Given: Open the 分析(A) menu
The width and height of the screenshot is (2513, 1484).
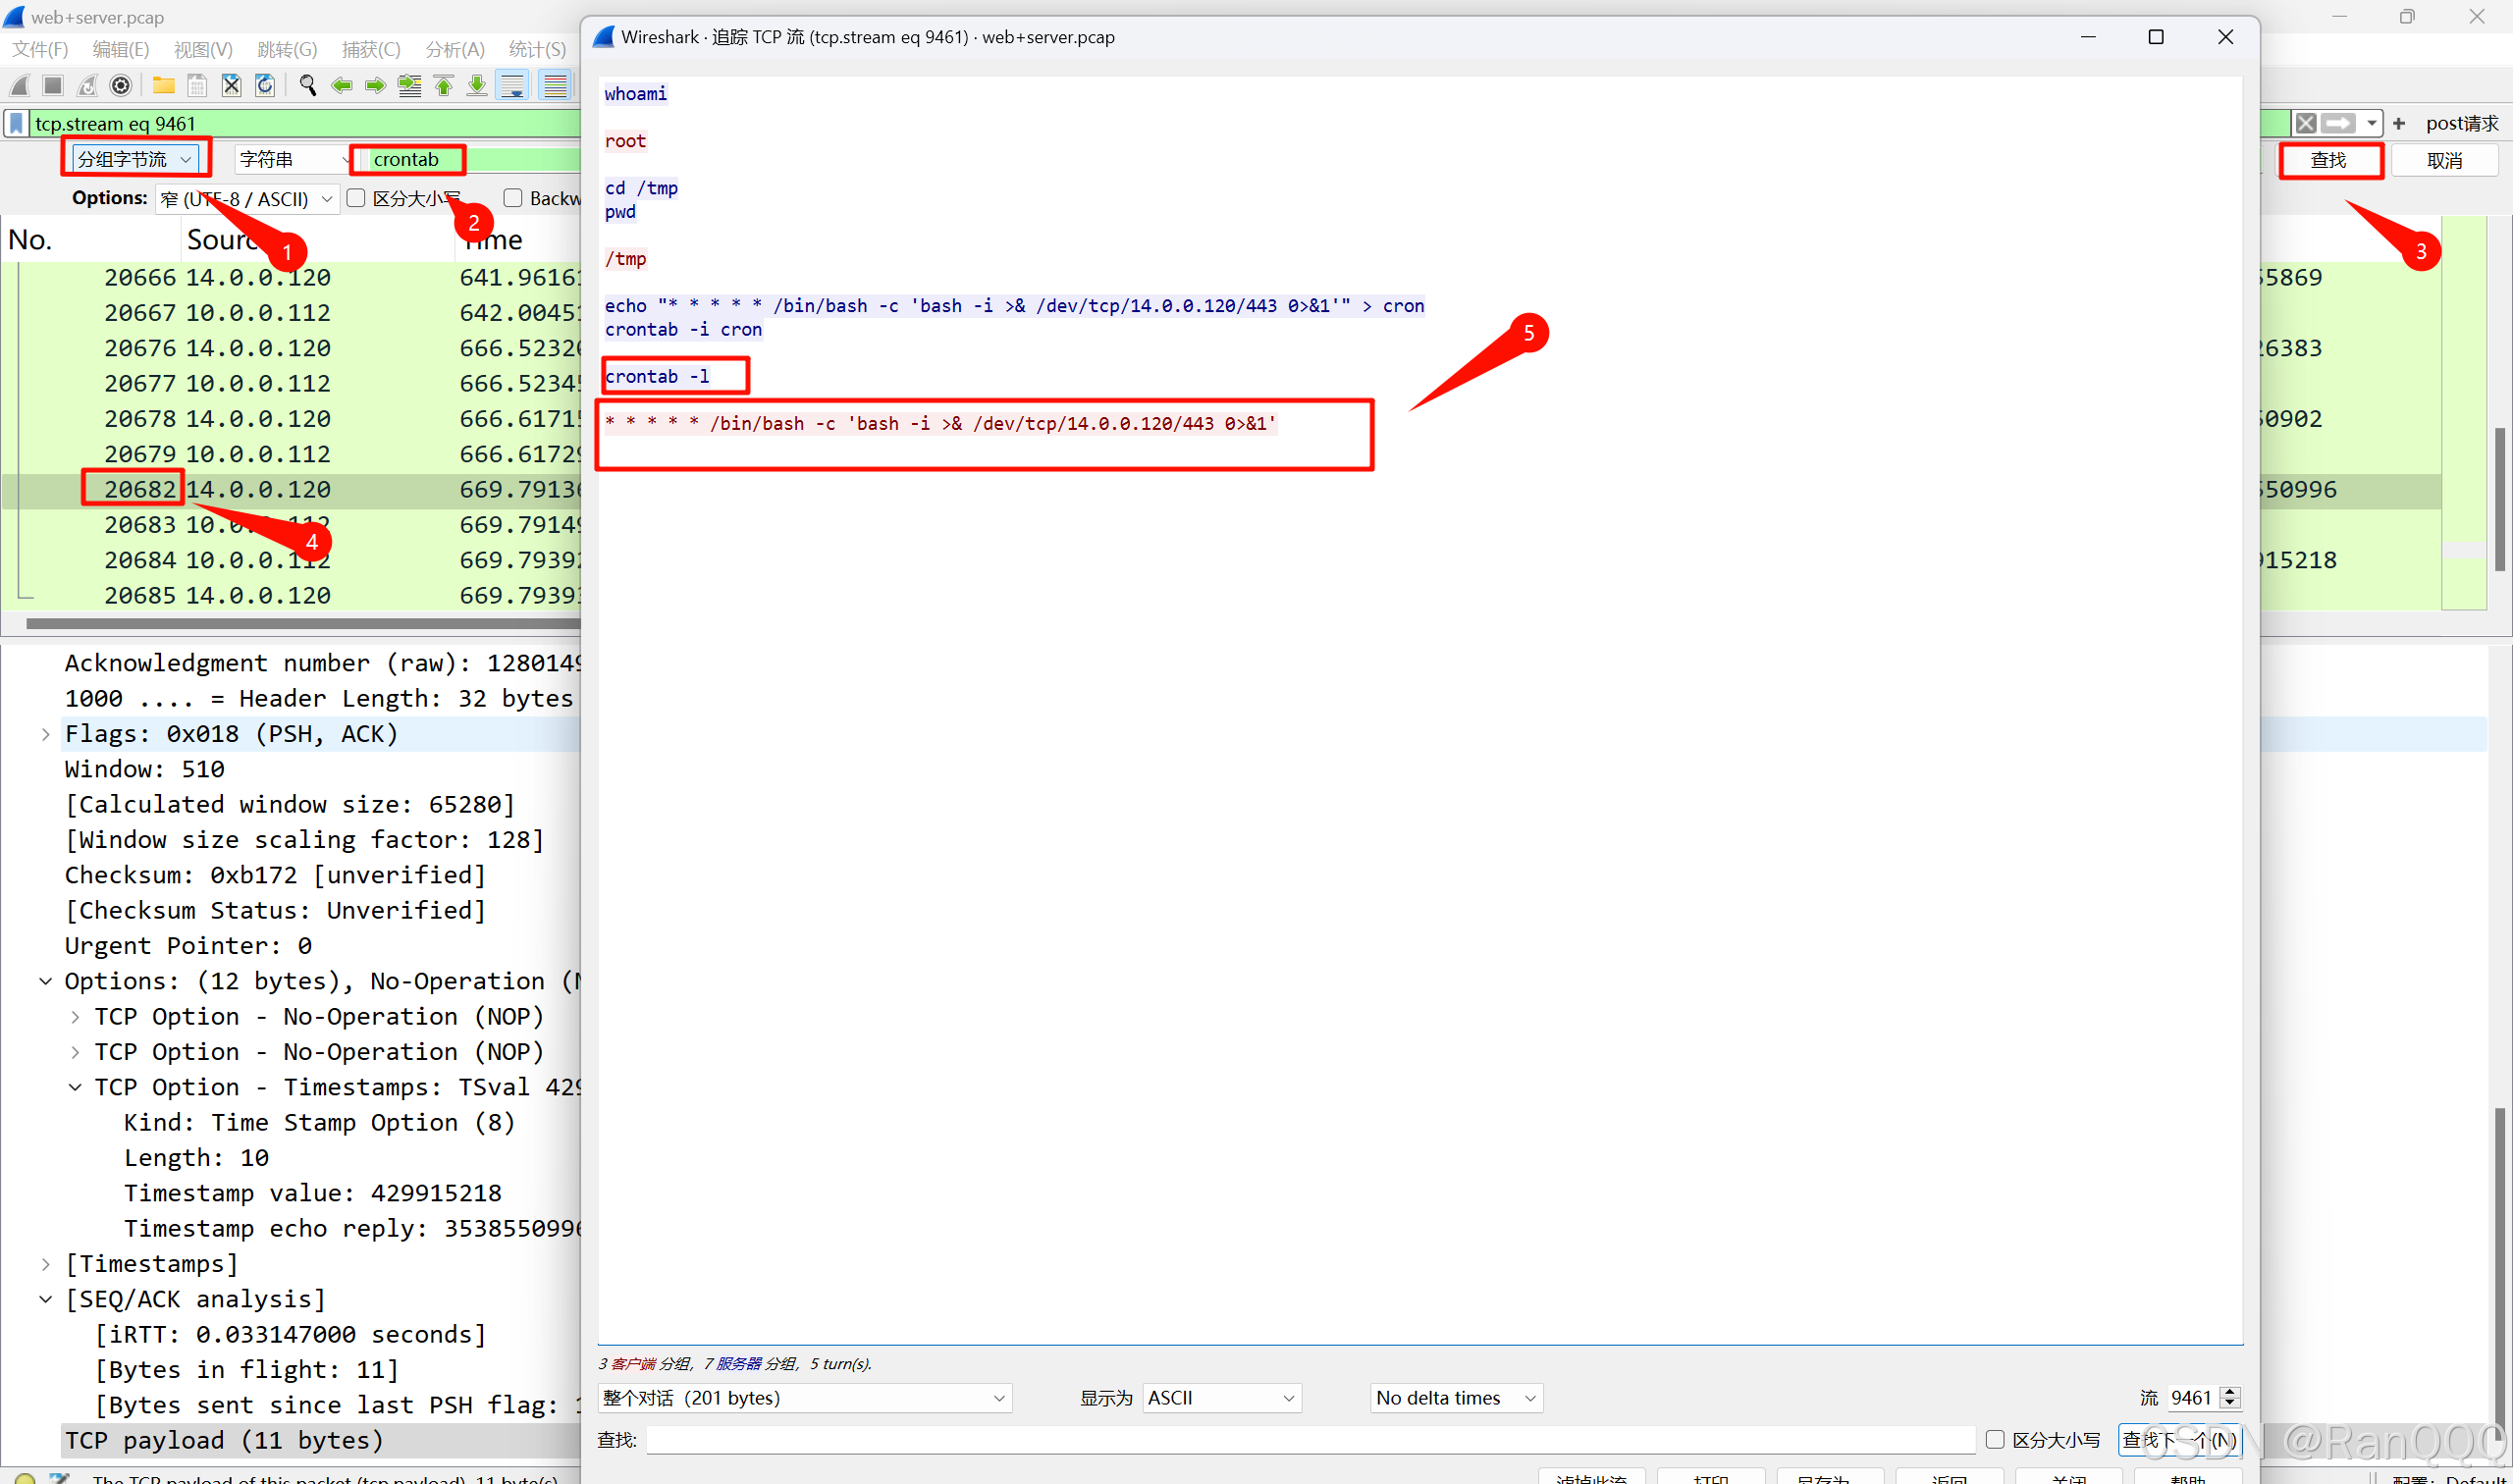Looking at the screenshot, I should point(454,49).
